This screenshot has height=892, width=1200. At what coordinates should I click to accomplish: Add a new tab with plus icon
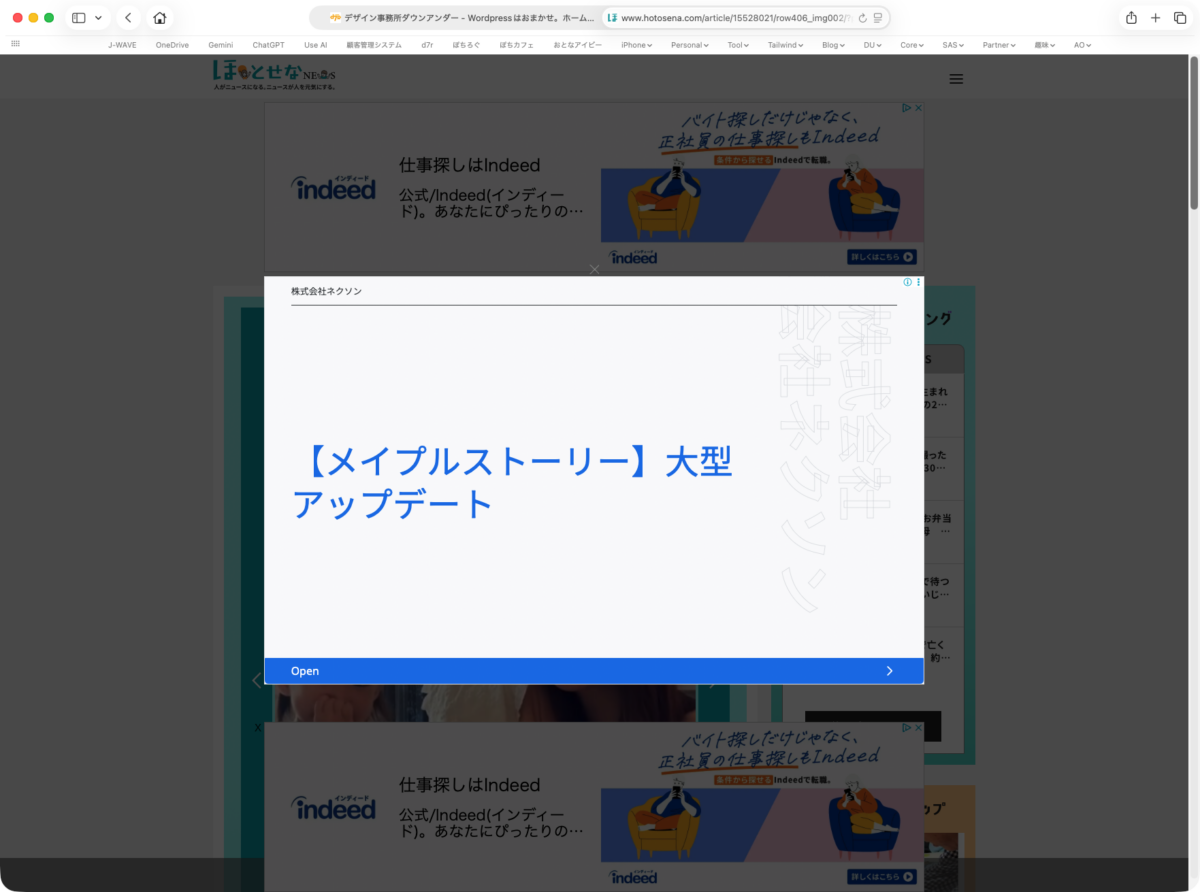(x=1155, y=18)
